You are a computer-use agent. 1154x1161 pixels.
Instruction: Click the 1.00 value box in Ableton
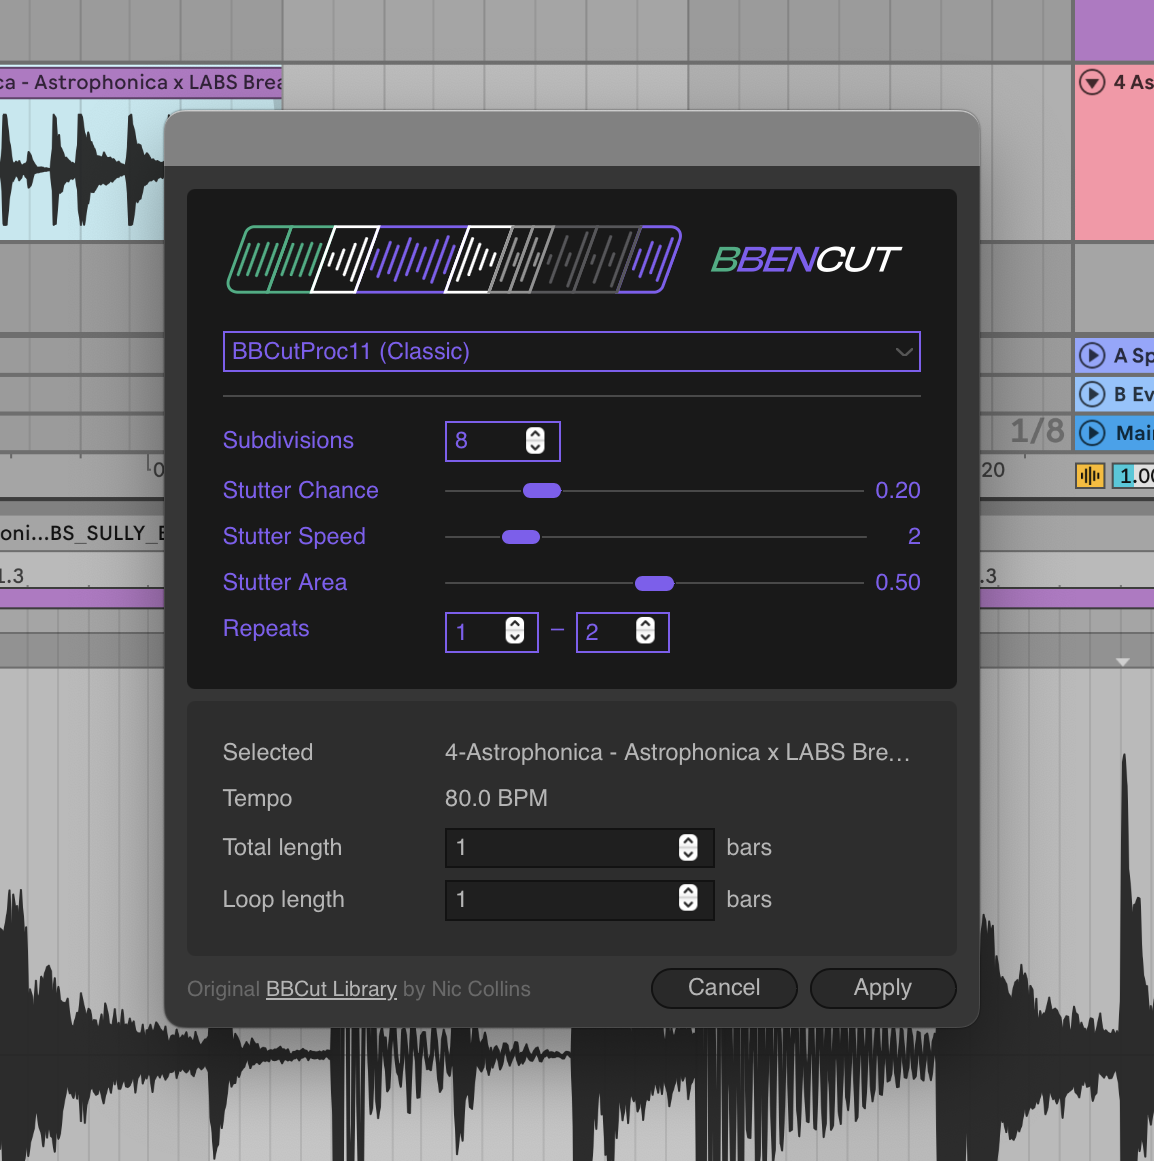(x=1133, y=475)
